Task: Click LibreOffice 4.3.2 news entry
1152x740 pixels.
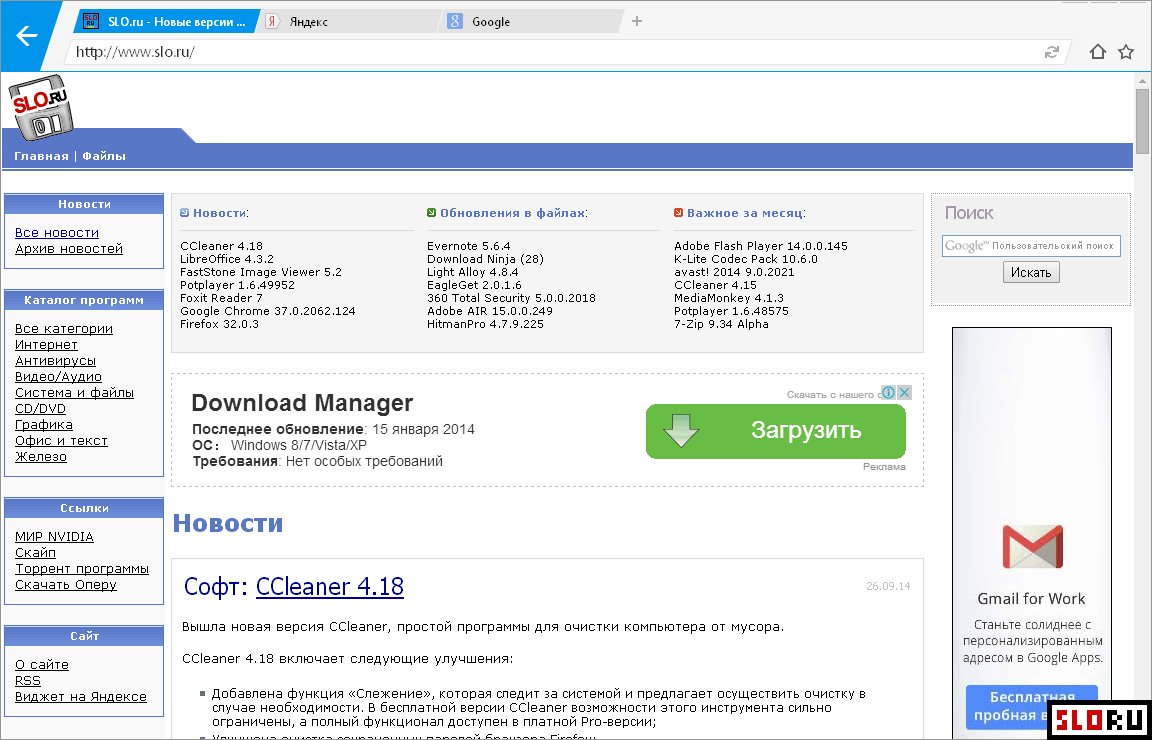Action: click(227, 259)
